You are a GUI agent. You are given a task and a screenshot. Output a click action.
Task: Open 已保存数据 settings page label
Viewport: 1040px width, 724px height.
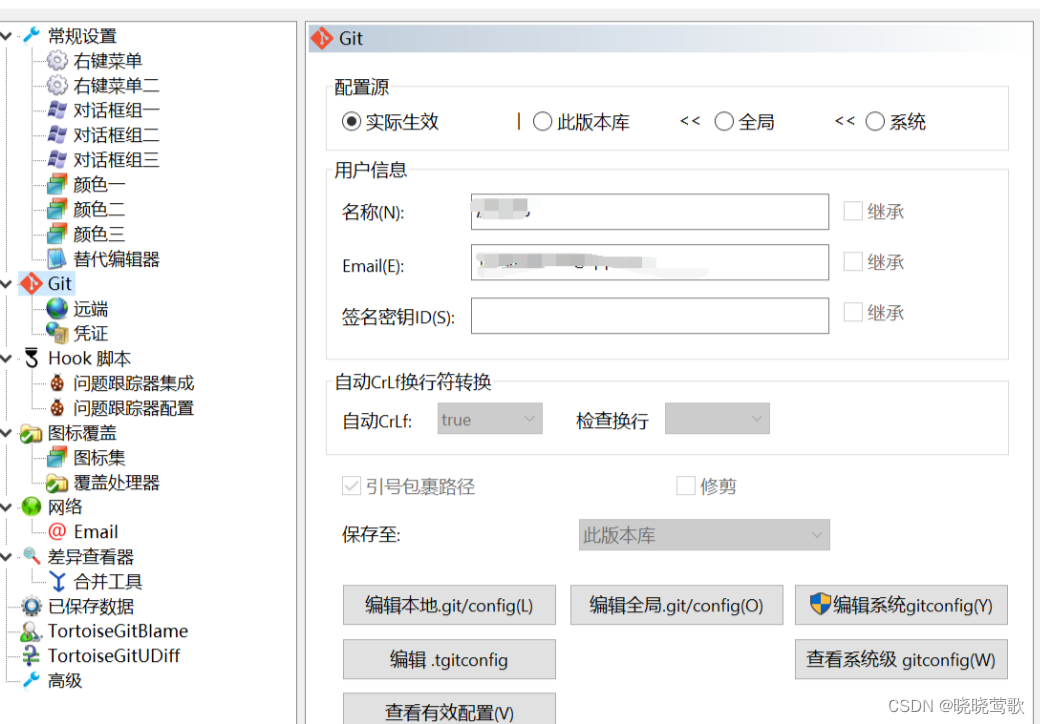90,607
